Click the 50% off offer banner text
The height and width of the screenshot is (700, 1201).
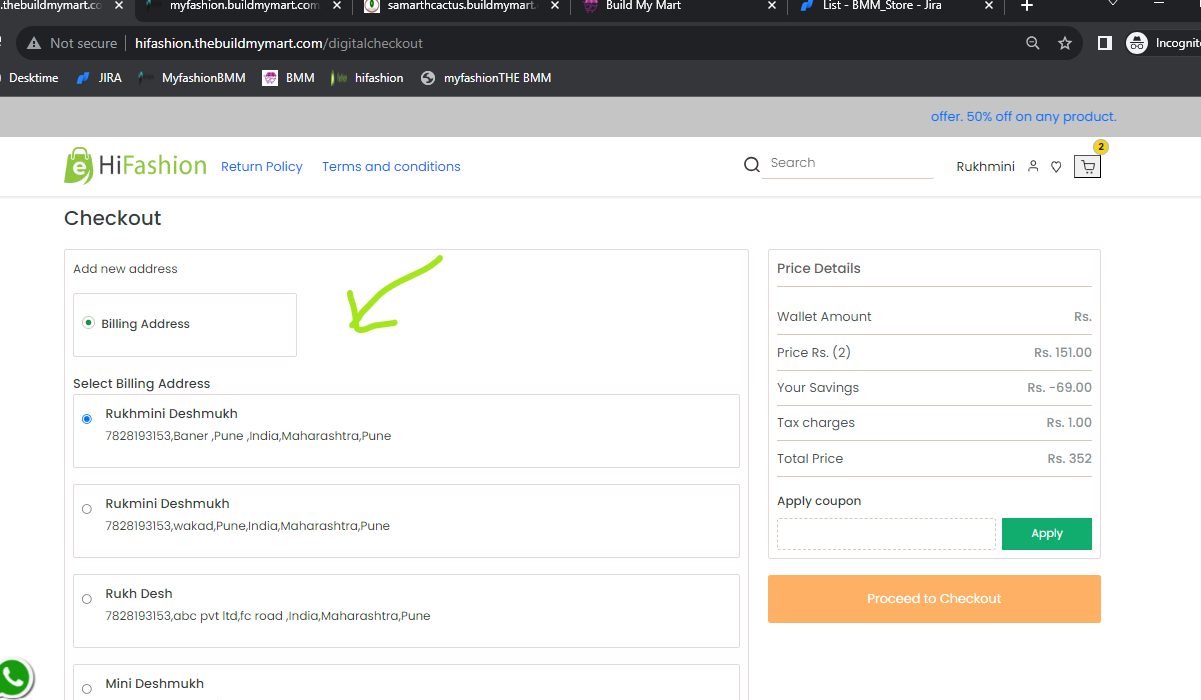pyautogui.click(x=1023, y=117)
